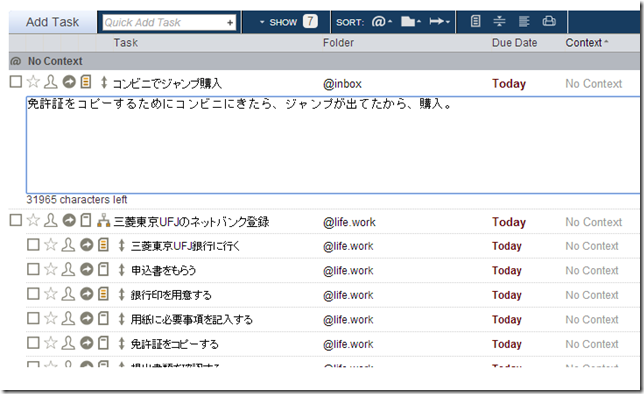
Task: Click the 7 count badge beside SHOW
Action: 310,21
